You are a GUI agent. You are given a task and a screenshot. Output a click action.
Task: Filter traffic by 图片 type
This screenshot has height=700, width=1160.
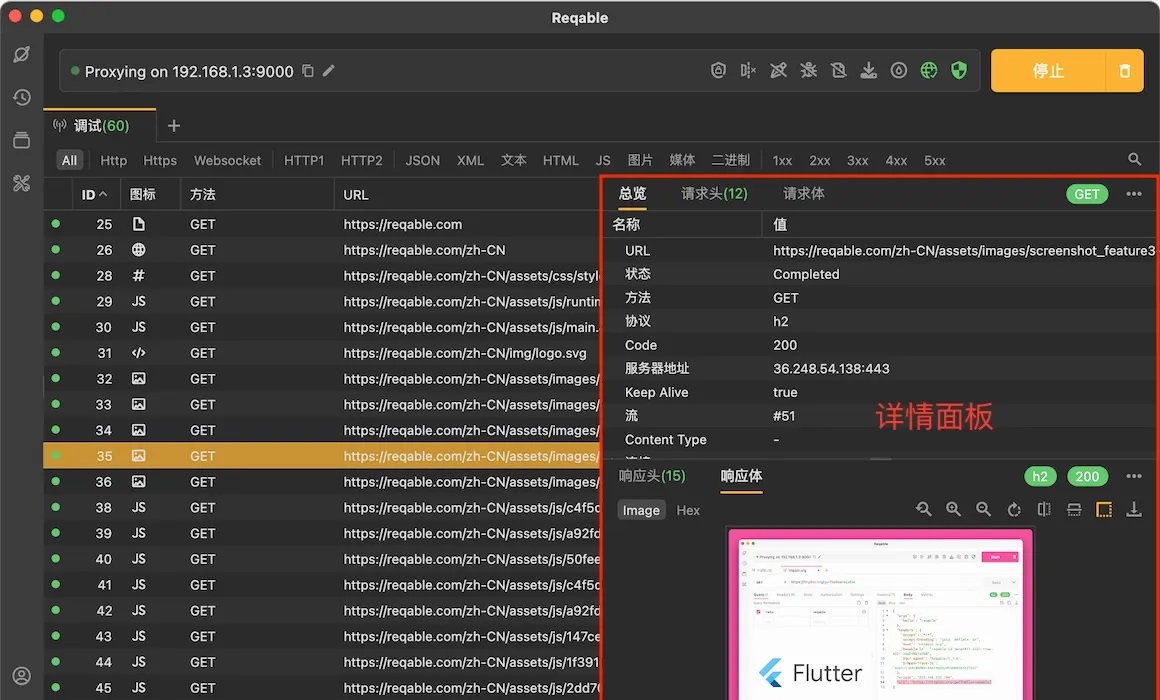point(640,161)
